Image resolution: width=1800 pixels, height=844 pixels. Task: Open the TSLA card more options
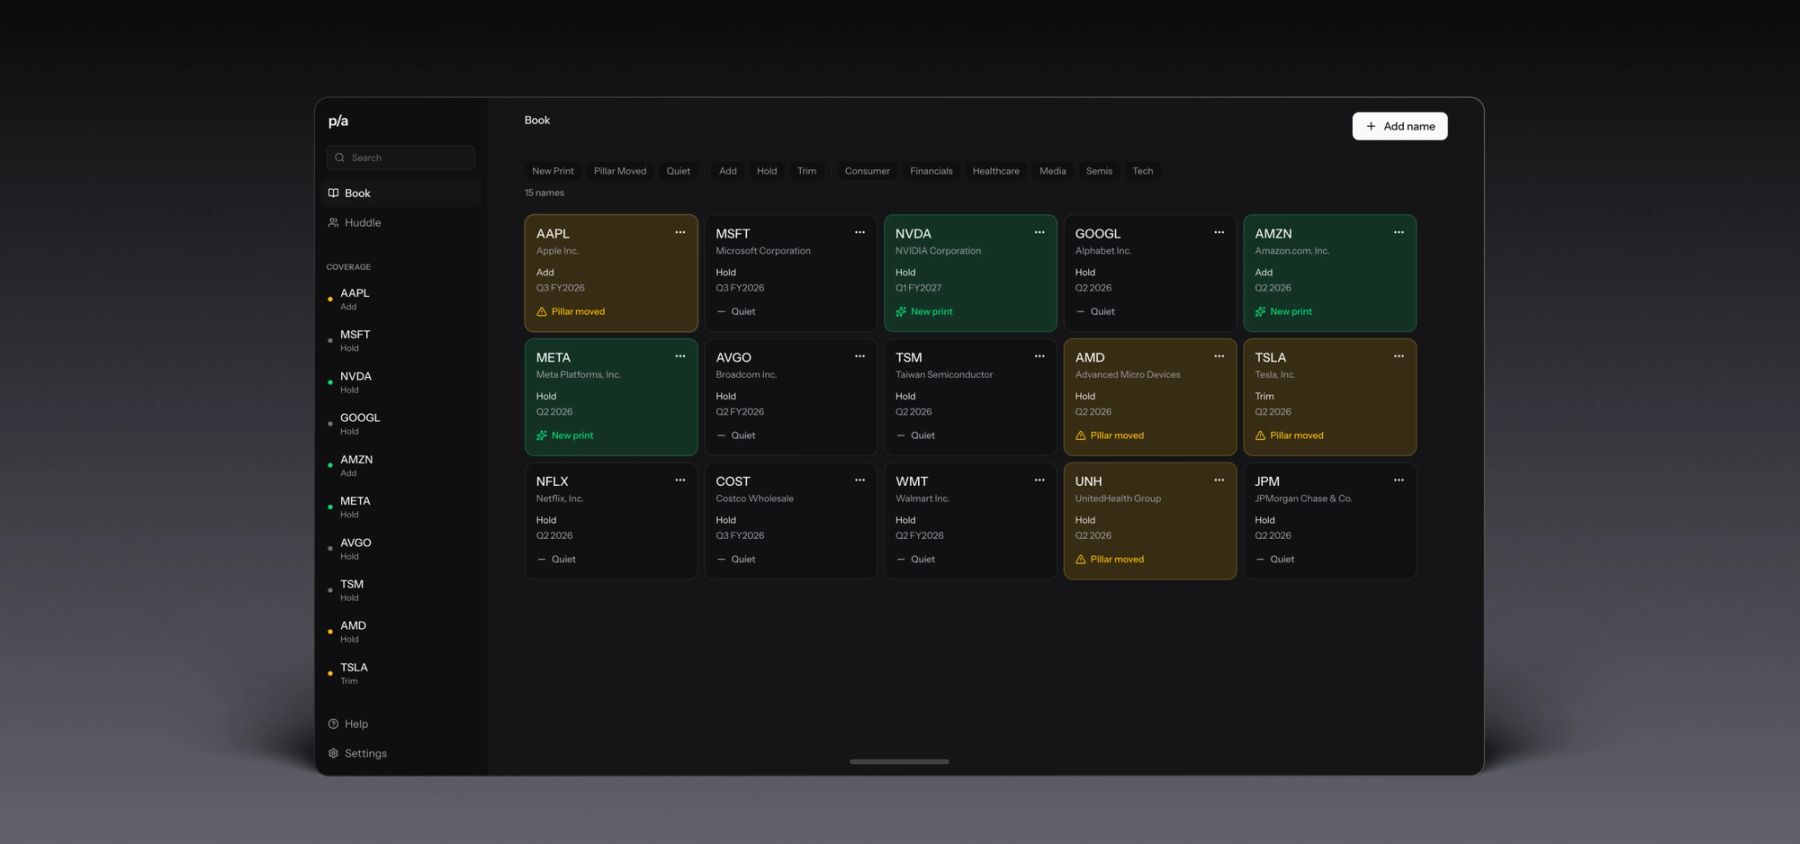pyautogui.click(x=1399, y=356)
